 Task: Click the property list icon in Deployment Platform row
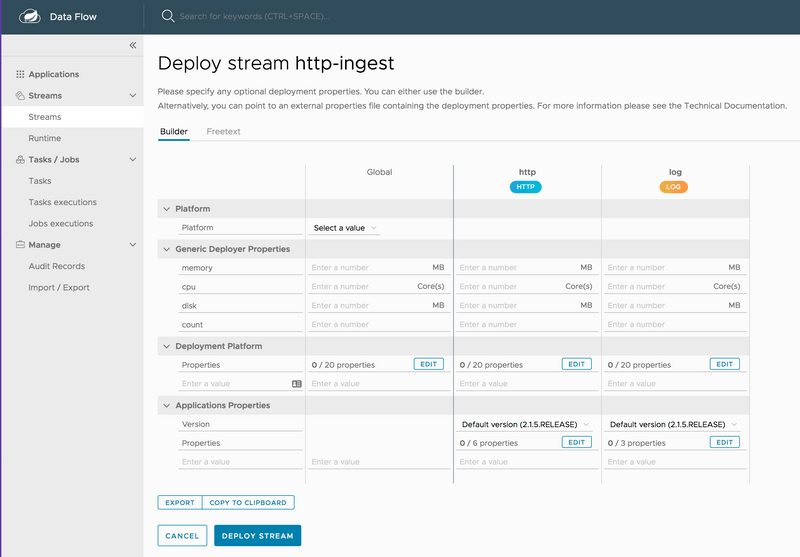tap(296, 384)
